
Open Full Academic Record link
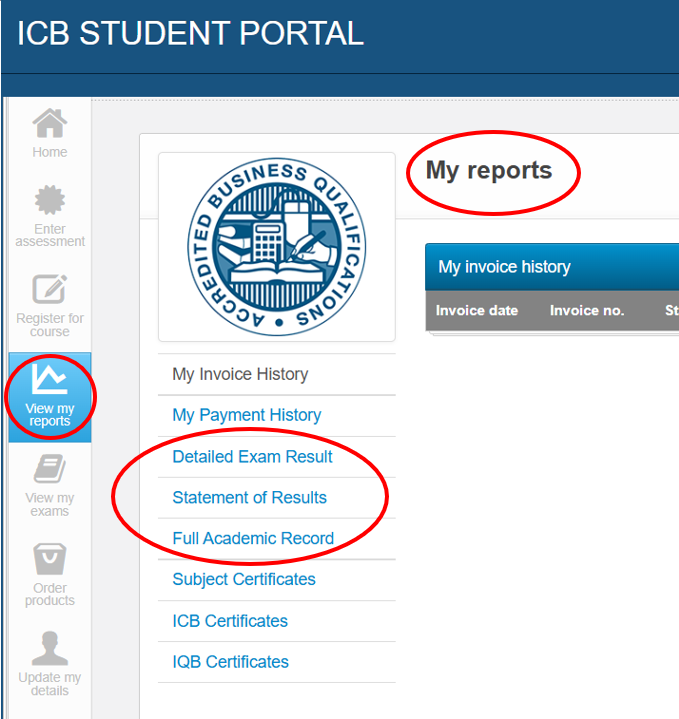point(253,538)
